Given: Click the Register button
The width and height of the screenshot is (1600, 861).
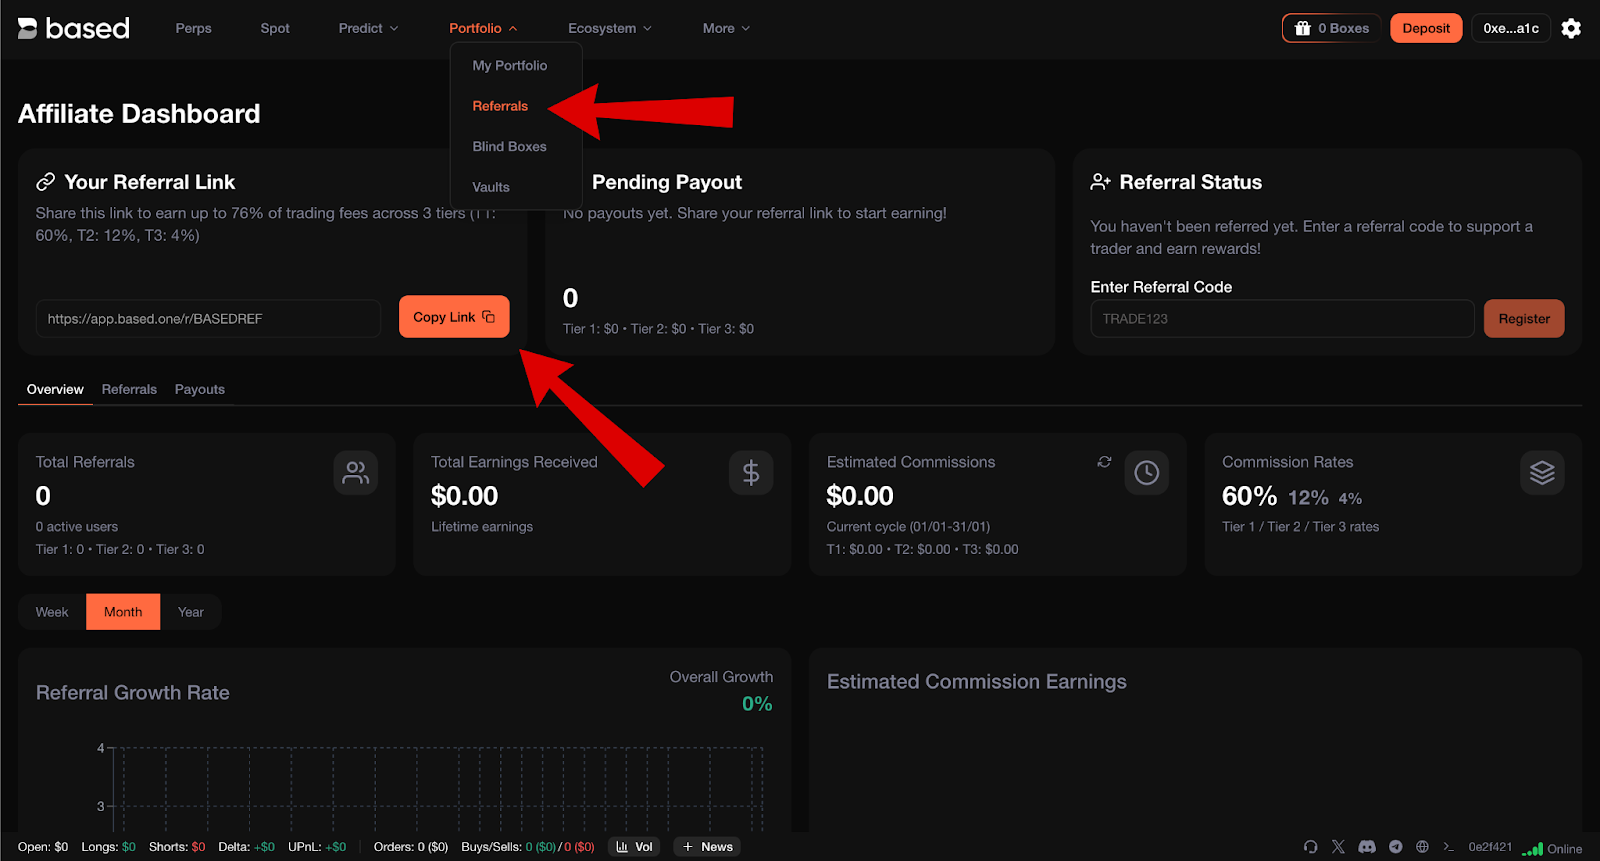Looking at the screenshot, I should pyautogui.click(x=1524, y=319).
